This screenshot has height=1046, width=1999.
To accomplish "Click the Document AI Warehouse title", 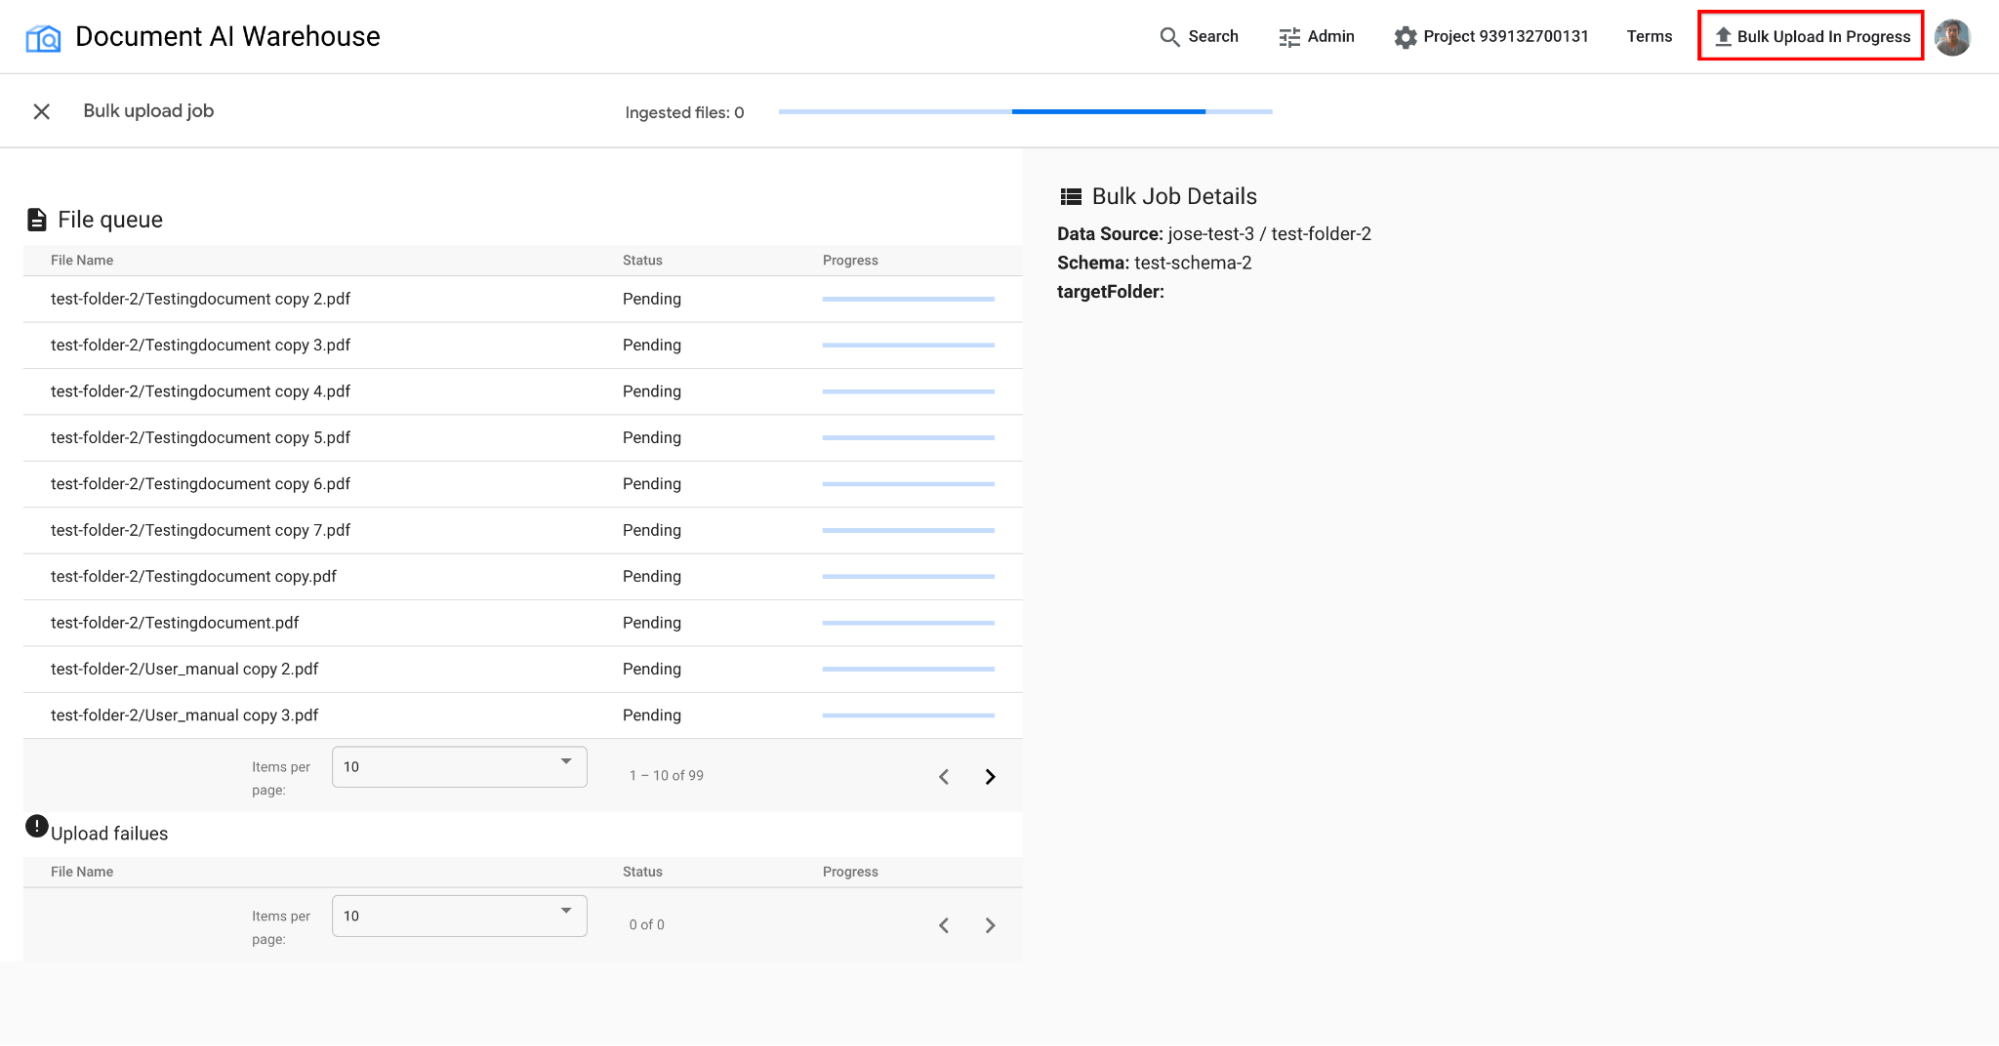I will [x=228, y=37].
